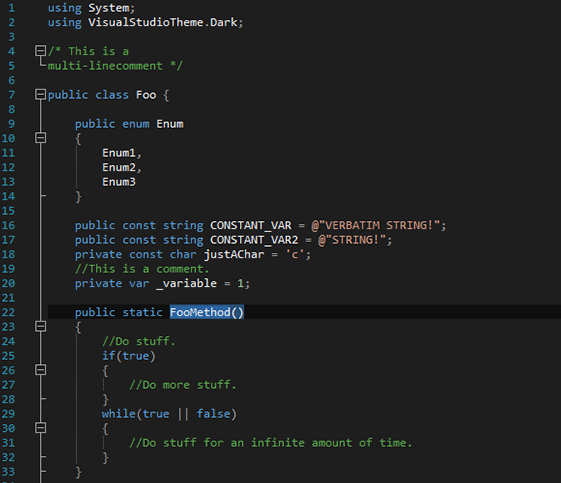
Task: Click the 'Enum3' member on line 13
Action: (x=119, y=182)
